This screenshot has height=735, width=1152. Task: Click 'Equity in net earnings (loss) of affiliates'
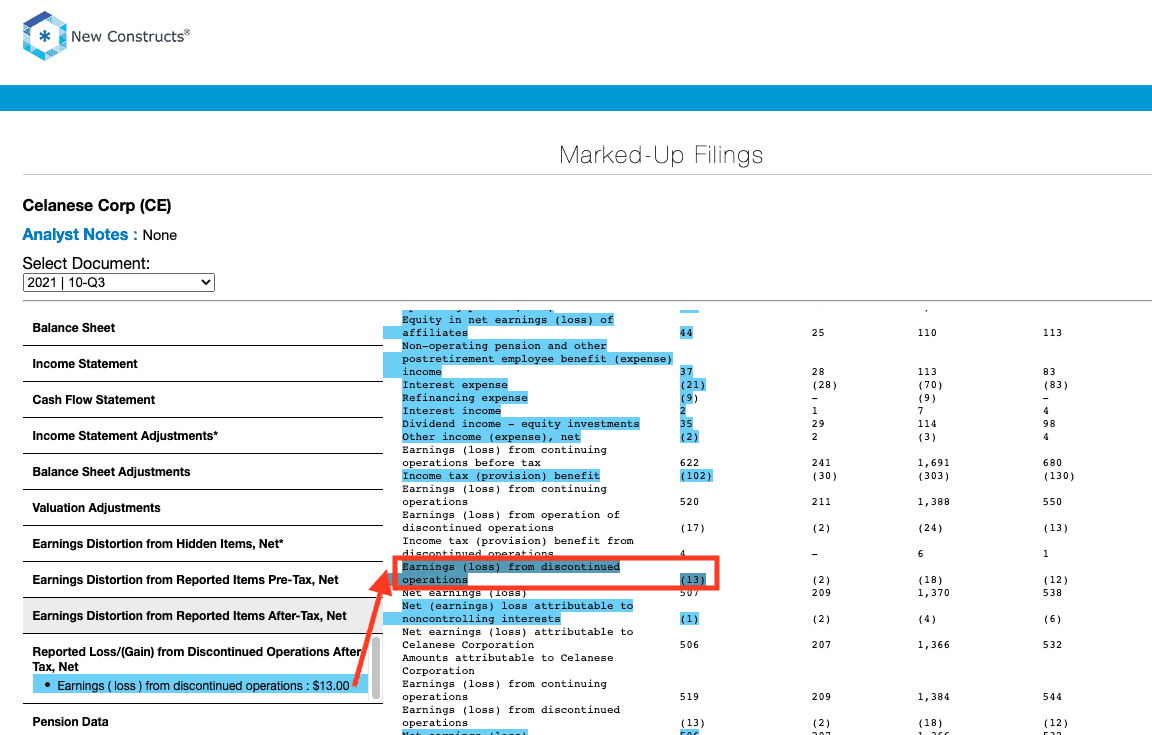tap(507, 326)
